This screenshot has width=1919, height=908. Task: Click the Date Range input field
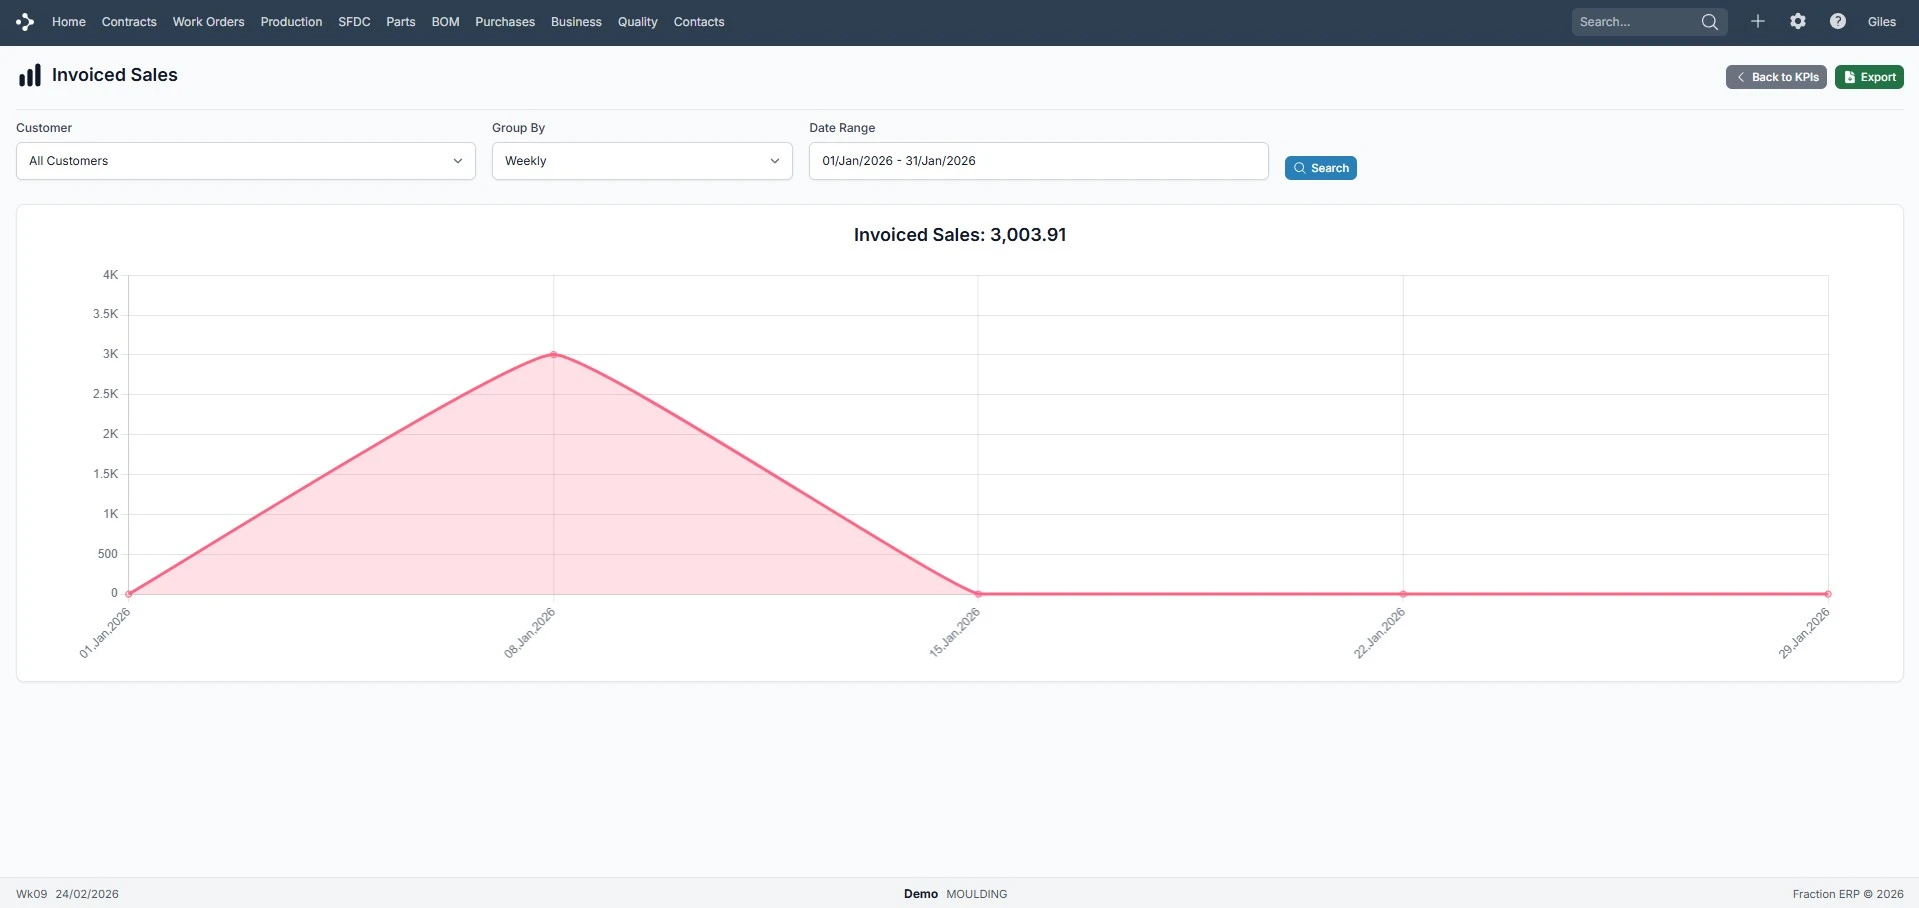coord(1037,161)
